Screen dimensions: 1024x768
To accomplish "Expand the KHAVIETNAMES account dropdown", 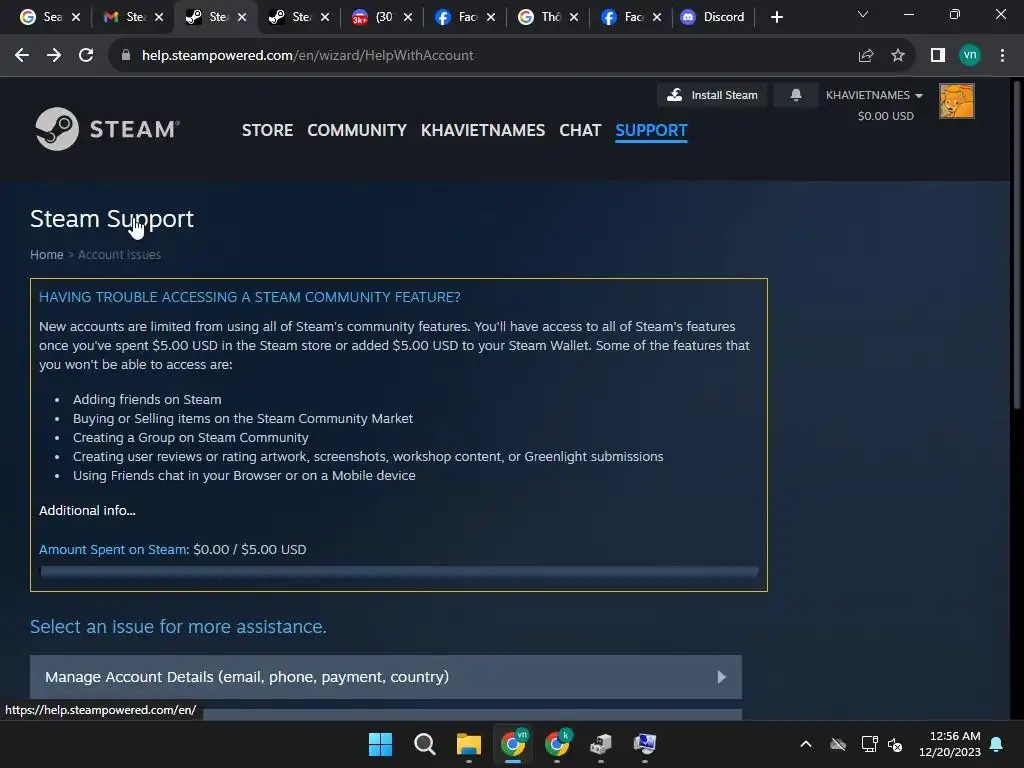I will coord(874,95).
